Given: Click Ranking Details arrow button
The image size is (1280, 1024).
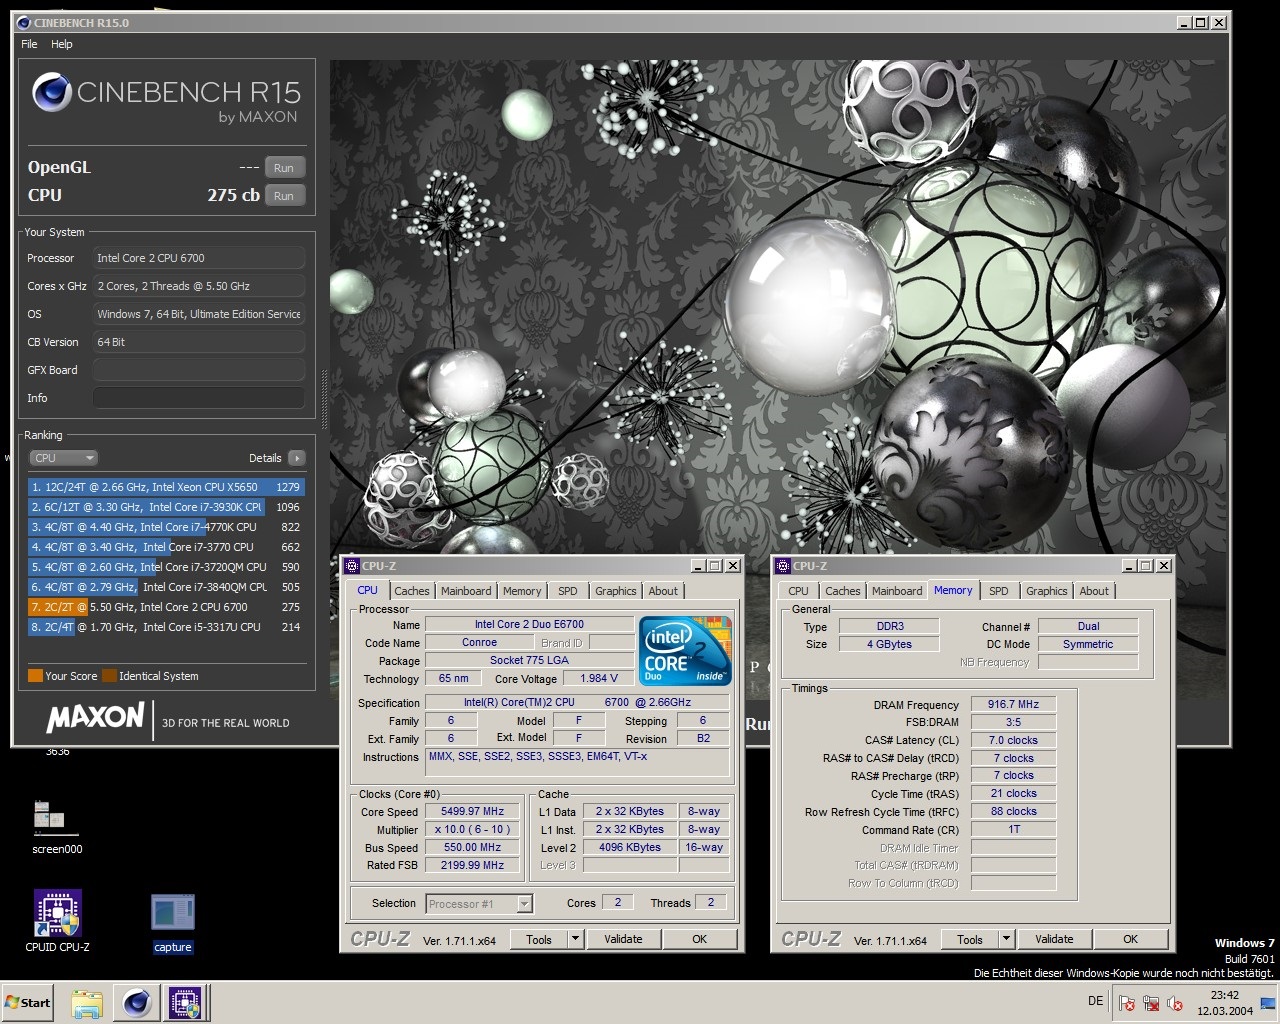Looking at the screenshot, I should click(x=296, y=458).
